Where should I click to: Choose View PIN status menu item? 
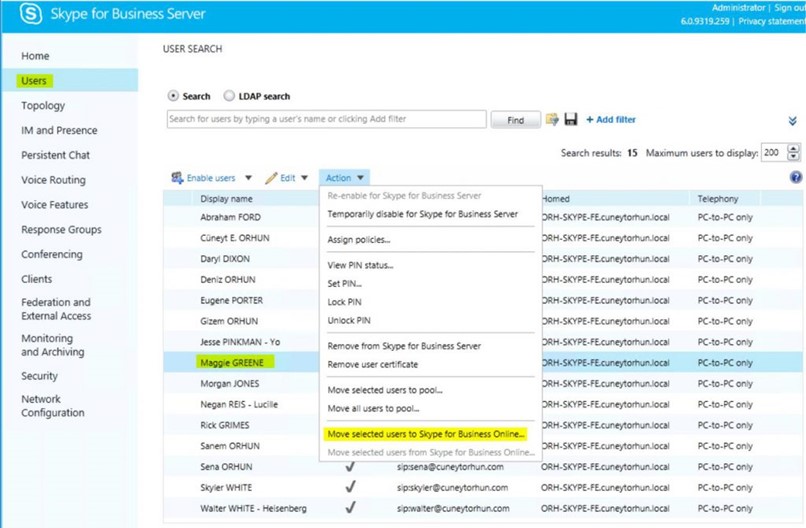(360, 265)
